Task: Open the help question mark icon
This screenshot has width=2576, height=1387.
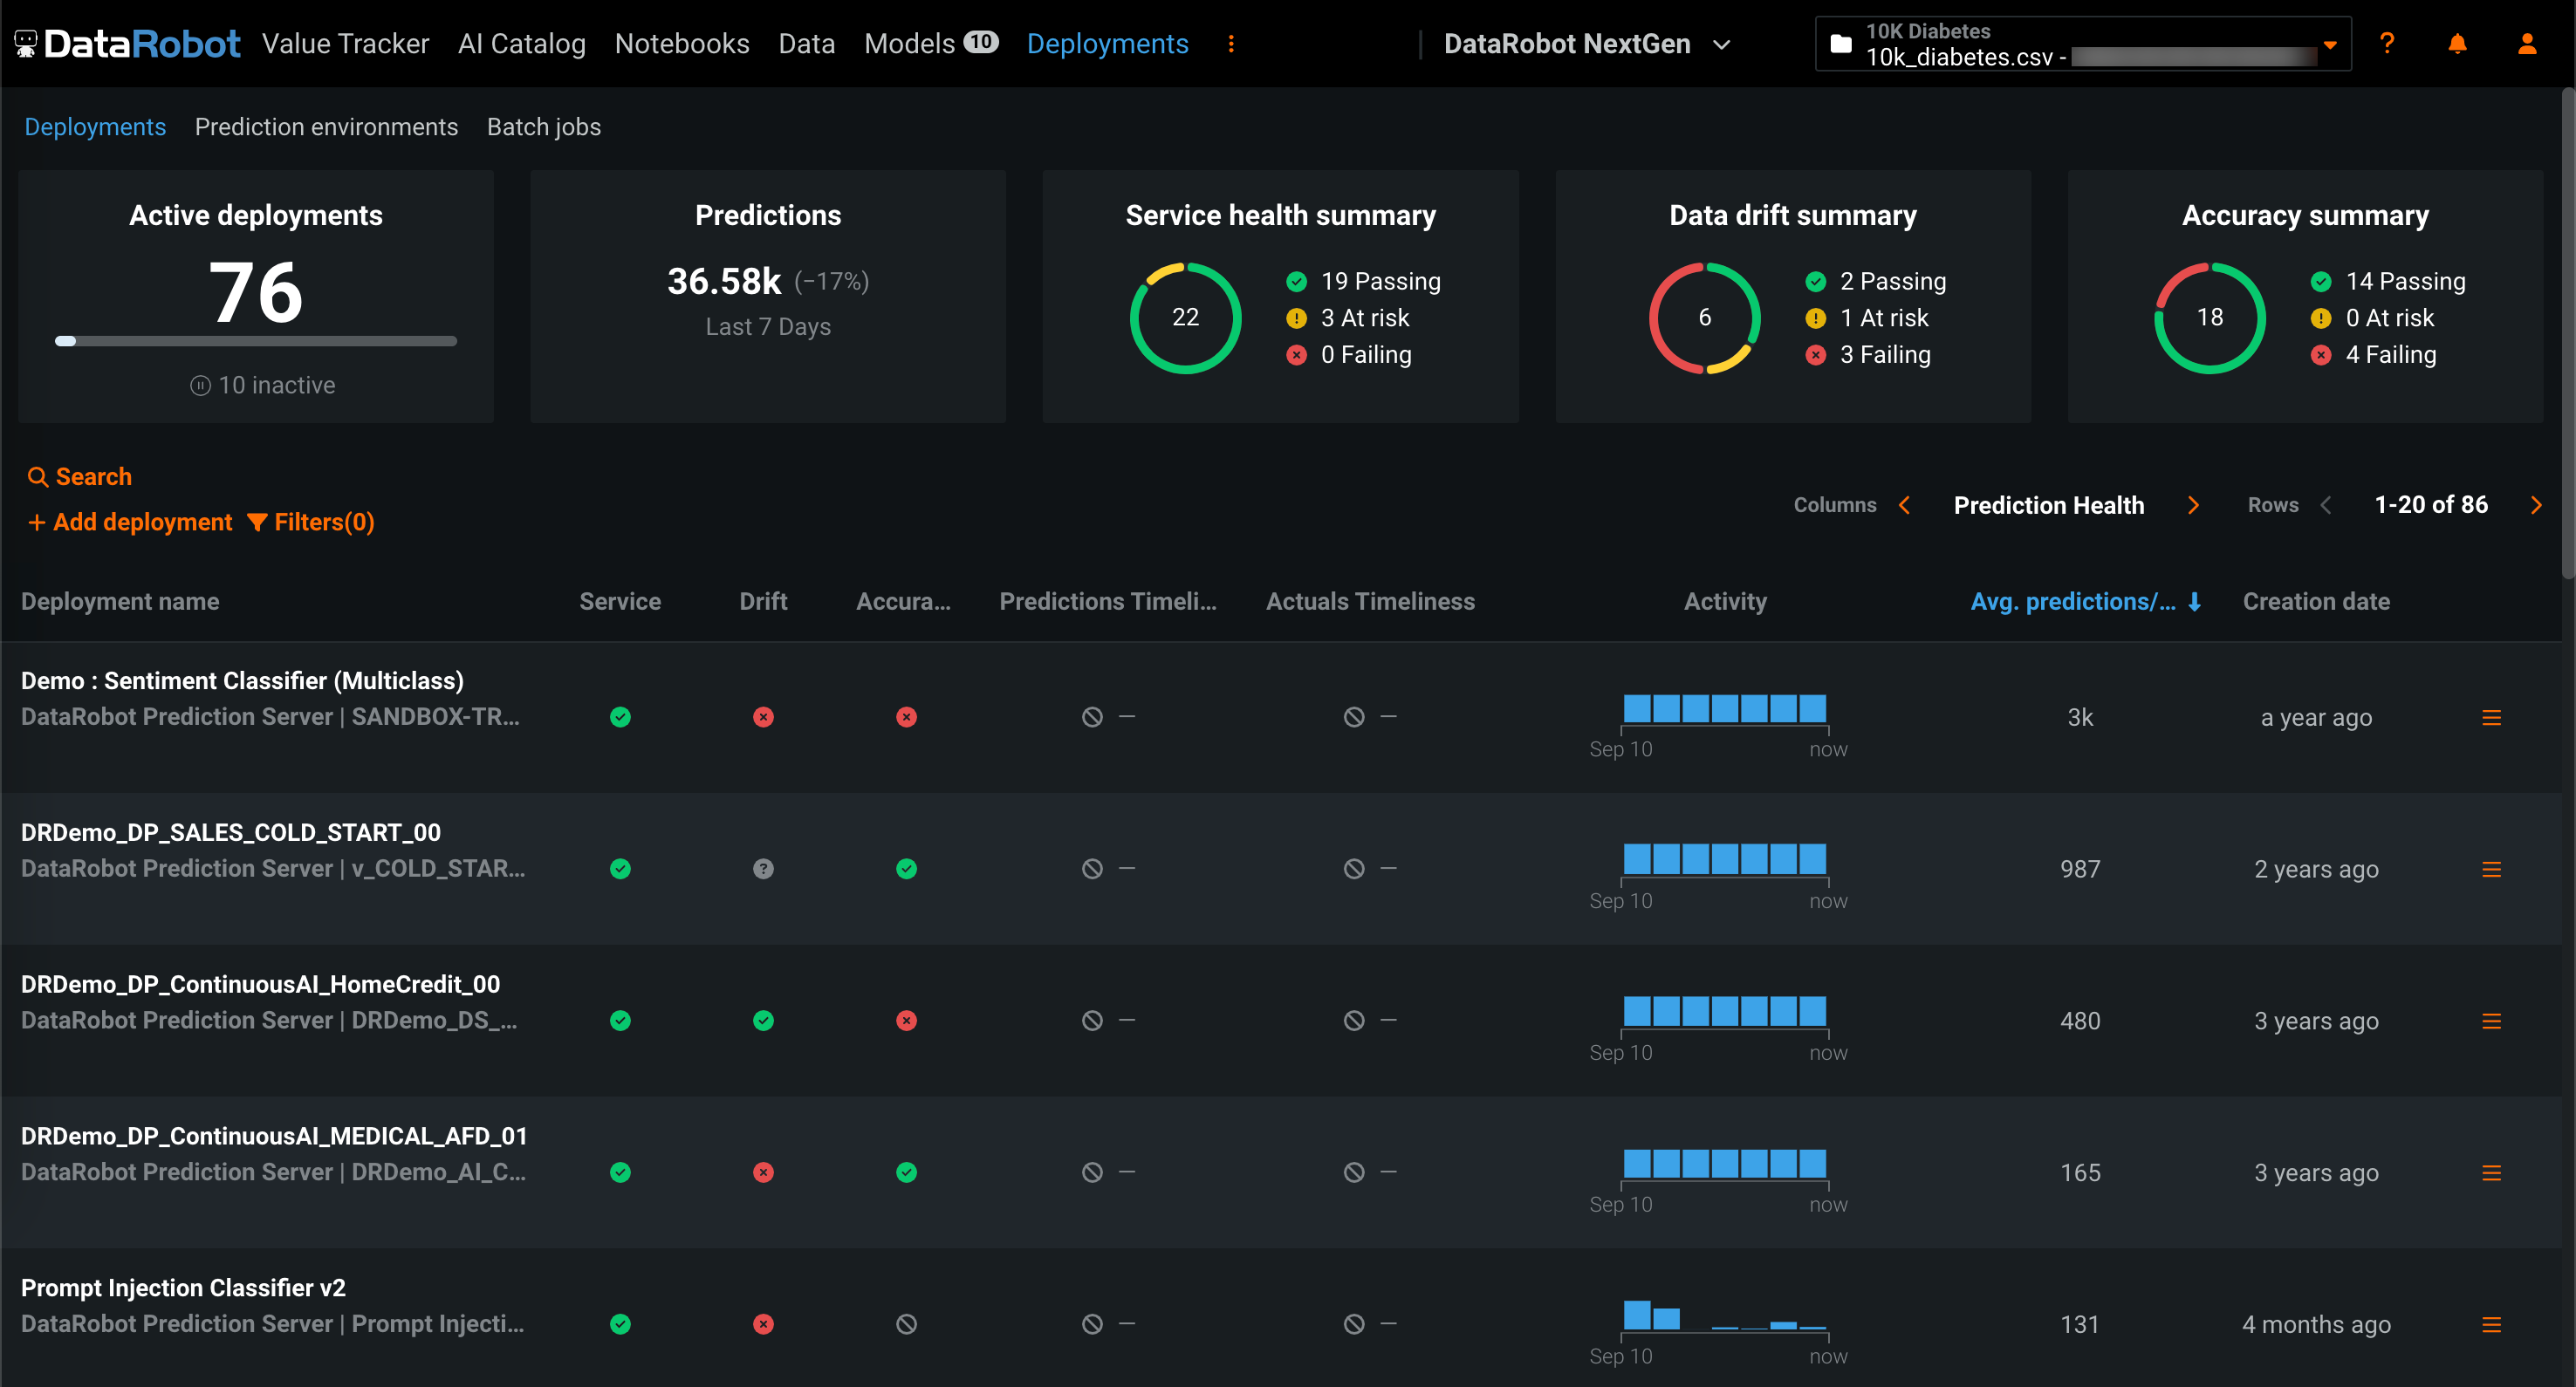Action: coord(2386,44)
